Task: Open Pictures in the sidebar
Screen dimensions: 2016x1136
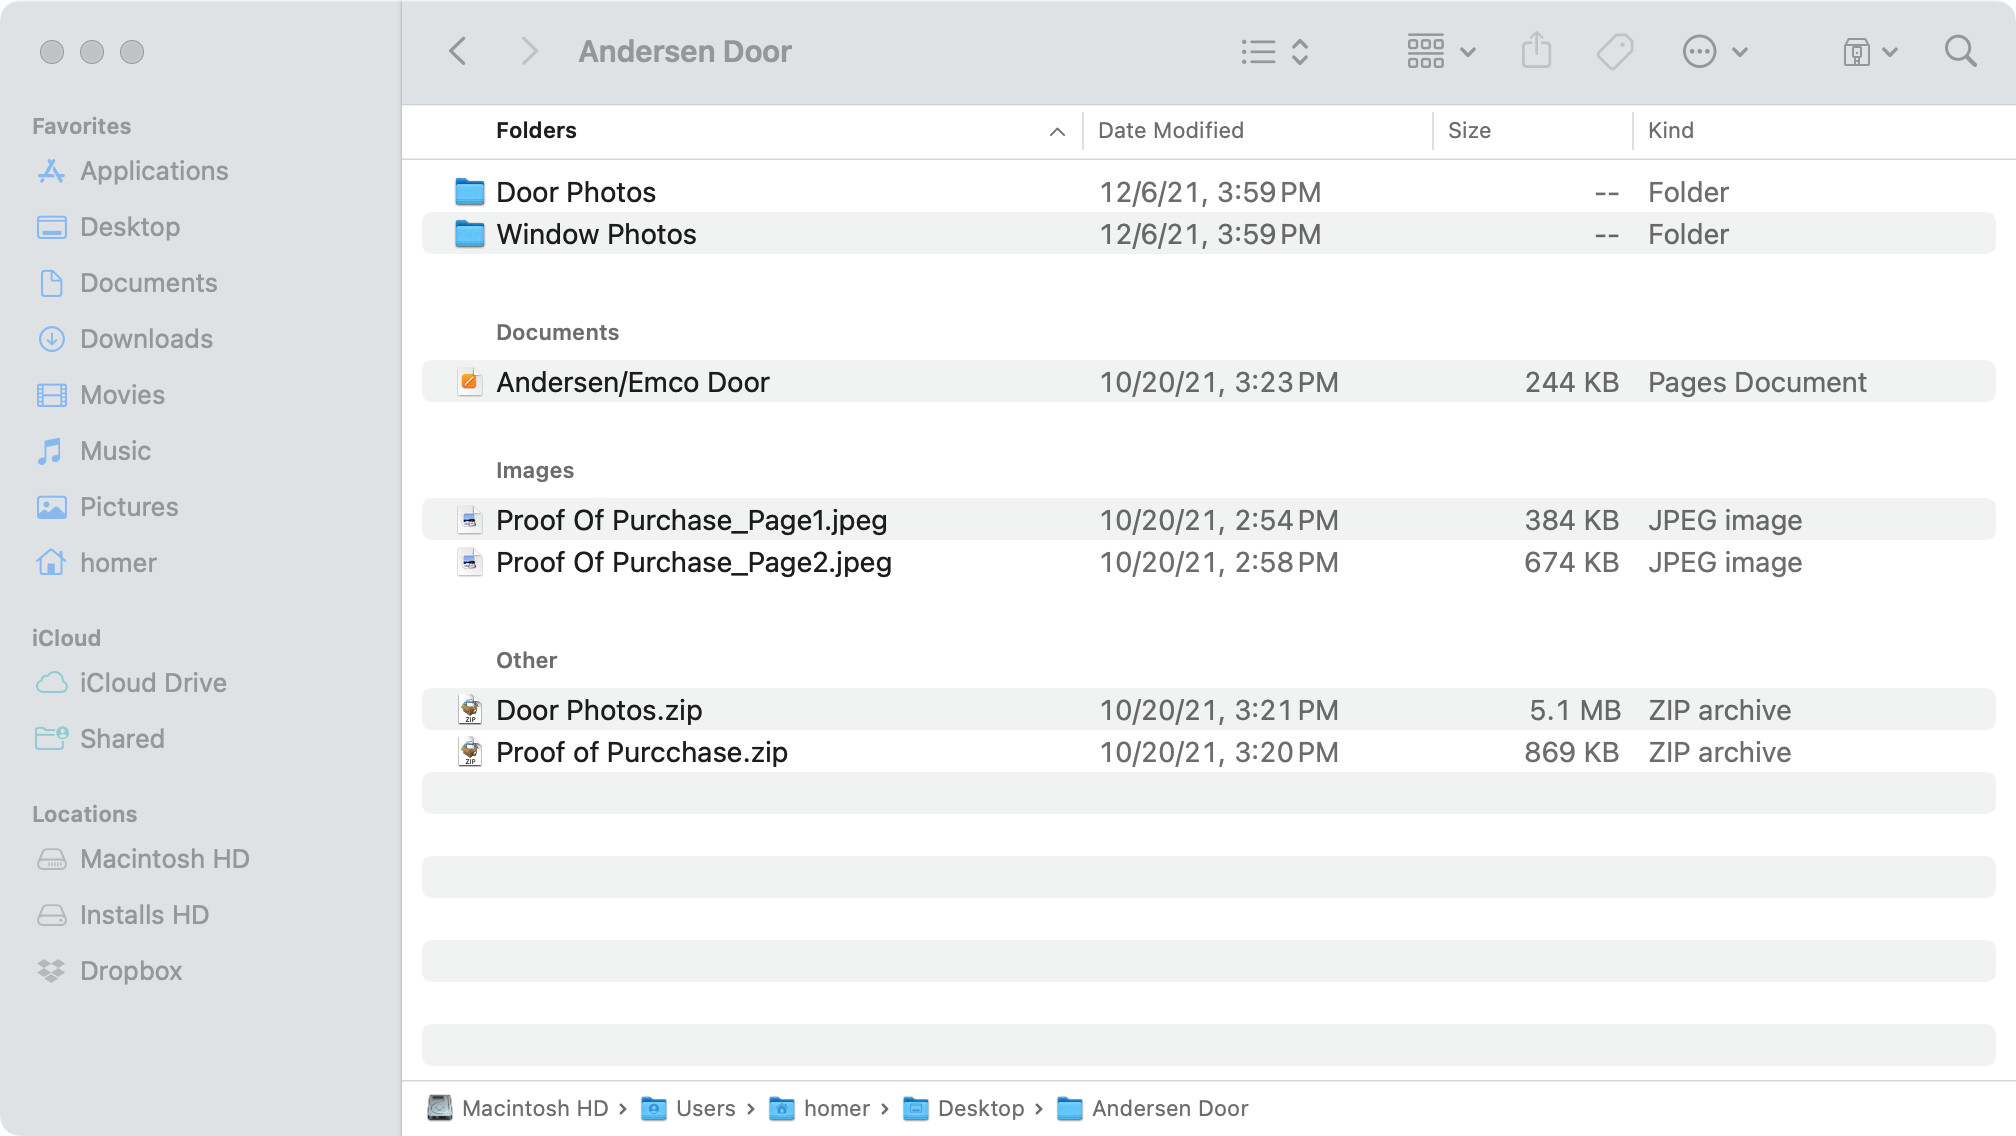Action: click(x=129, y=507)
